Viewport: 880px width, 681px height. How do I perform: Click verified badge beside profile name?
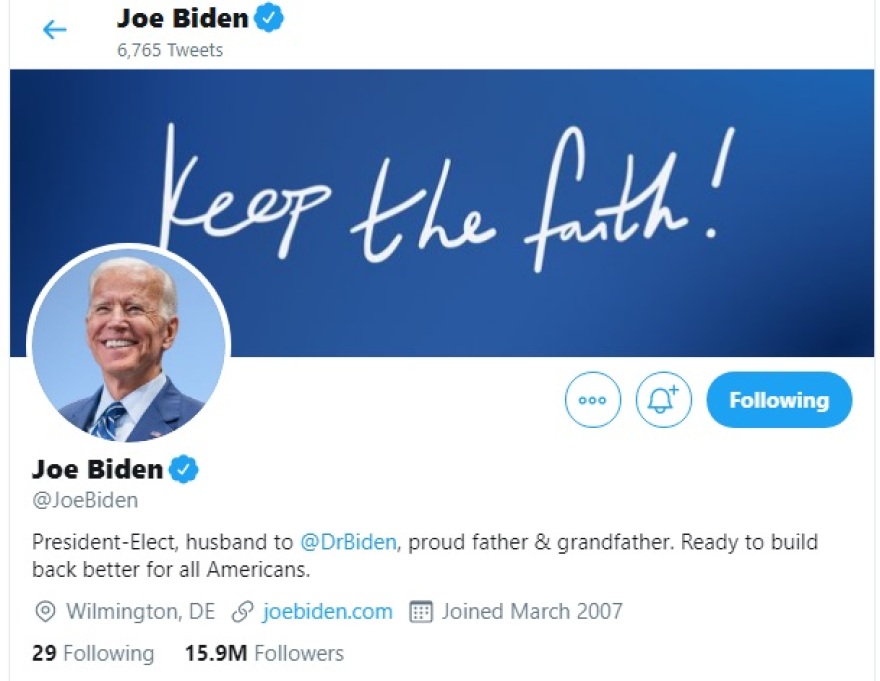(183, 468)
